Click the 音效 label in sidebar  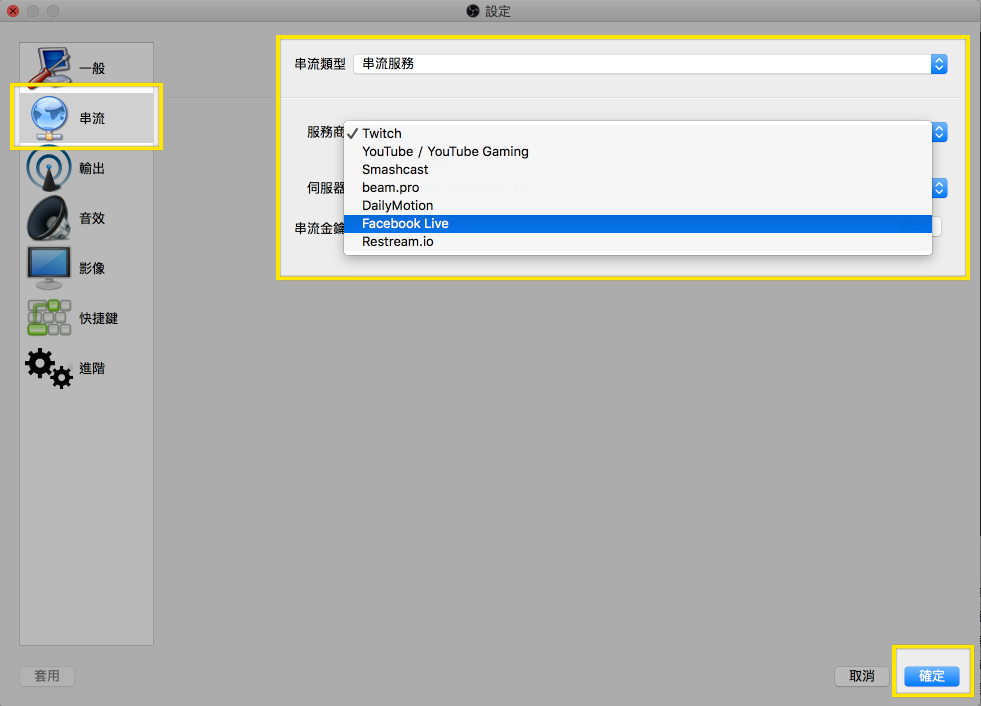(92, 218)
